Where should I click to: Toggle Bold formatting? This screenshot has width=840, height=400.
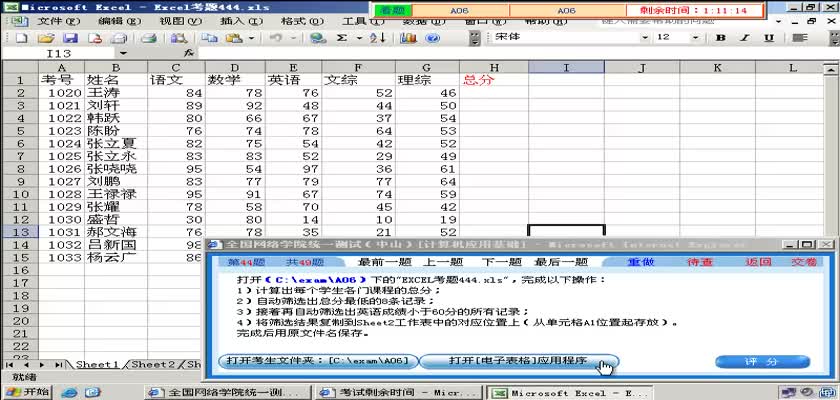tap(721, 37)
